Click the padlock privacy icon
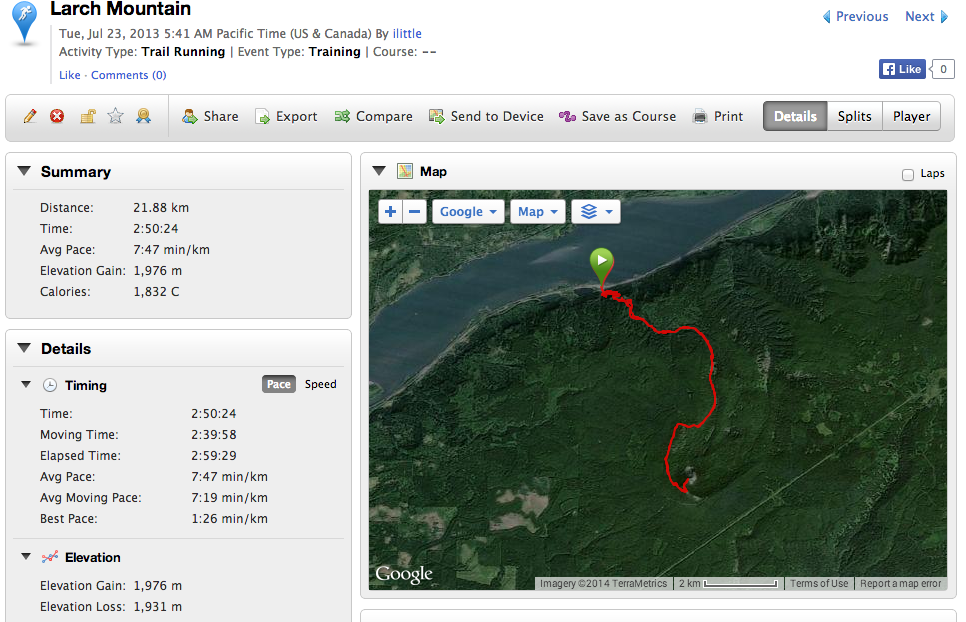Viewport: 966px width, 622px height. [x=87, y=116]
